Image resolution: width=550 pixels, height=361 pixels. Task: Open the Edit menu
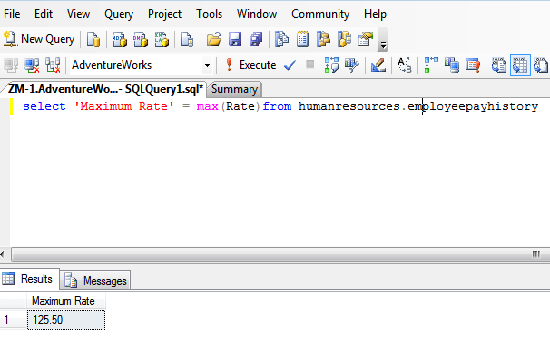pyautogui.click(x=43, y=14)
